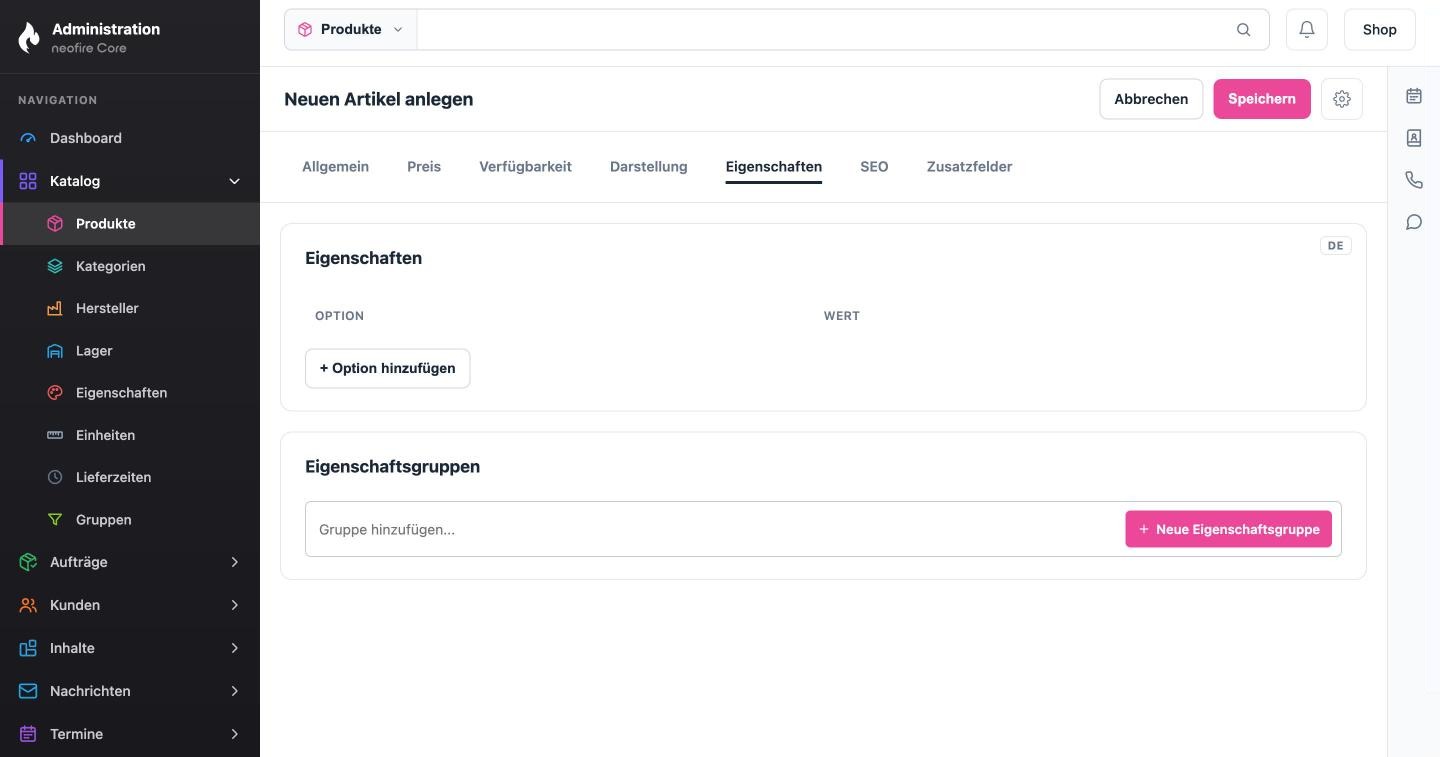Click the search magnifier icon
This screenshot has height=757, width=1440.
[x=1243, y=30]
